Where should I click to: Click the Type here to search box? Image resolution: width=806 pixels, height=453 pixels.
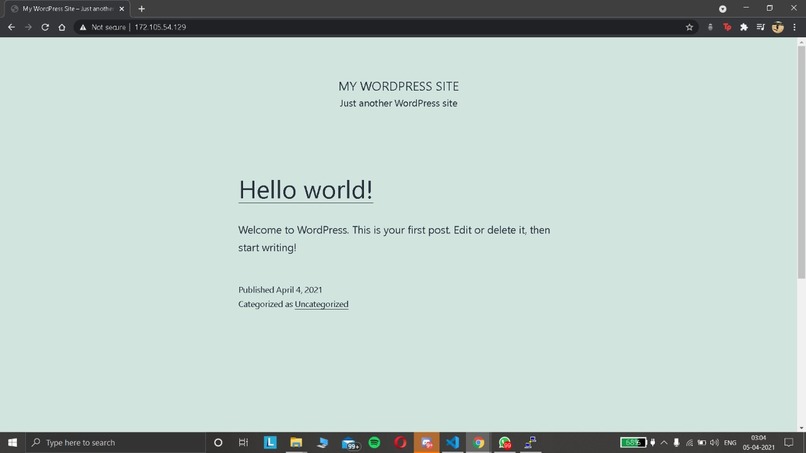(x=116, y=443)
